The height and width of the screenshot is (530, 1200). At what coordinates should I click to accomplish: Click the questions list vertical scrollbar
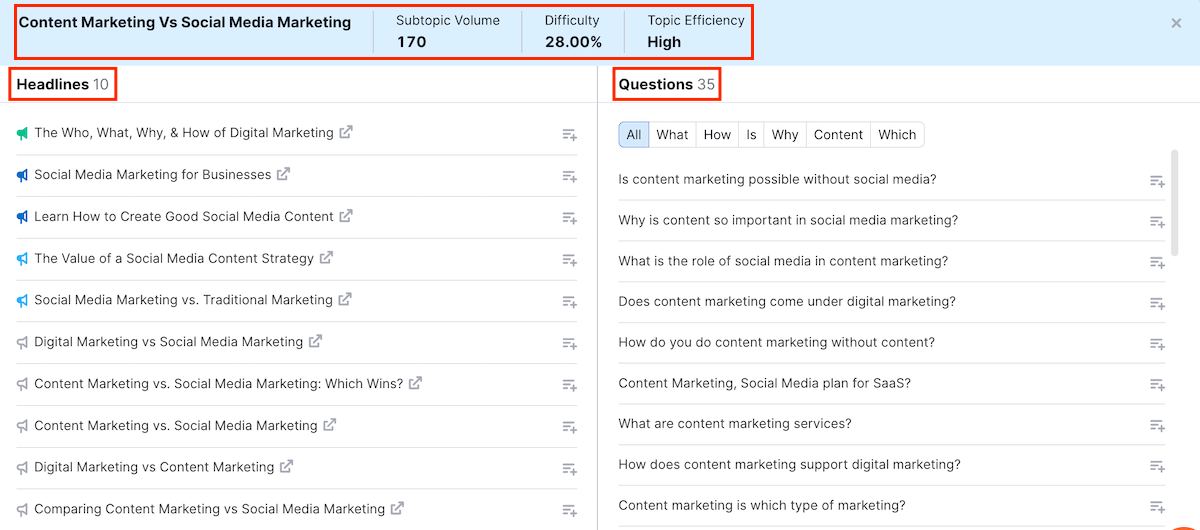tap(1174, 200)
